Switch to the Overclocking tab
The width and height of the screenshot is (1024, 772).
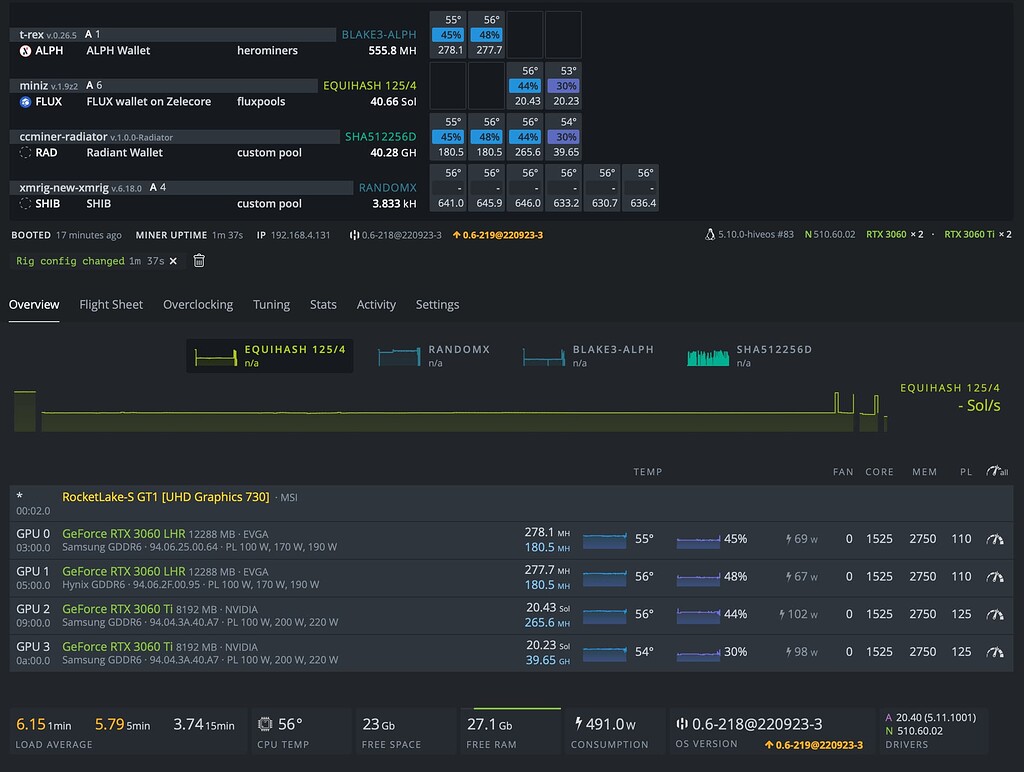[x=198, y=304]
